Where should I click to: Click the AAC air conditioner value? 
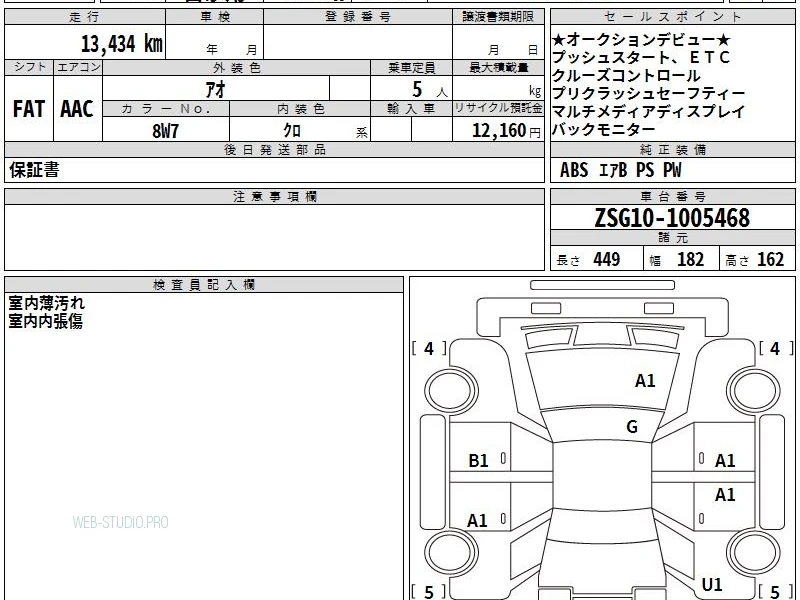(77, 109)
